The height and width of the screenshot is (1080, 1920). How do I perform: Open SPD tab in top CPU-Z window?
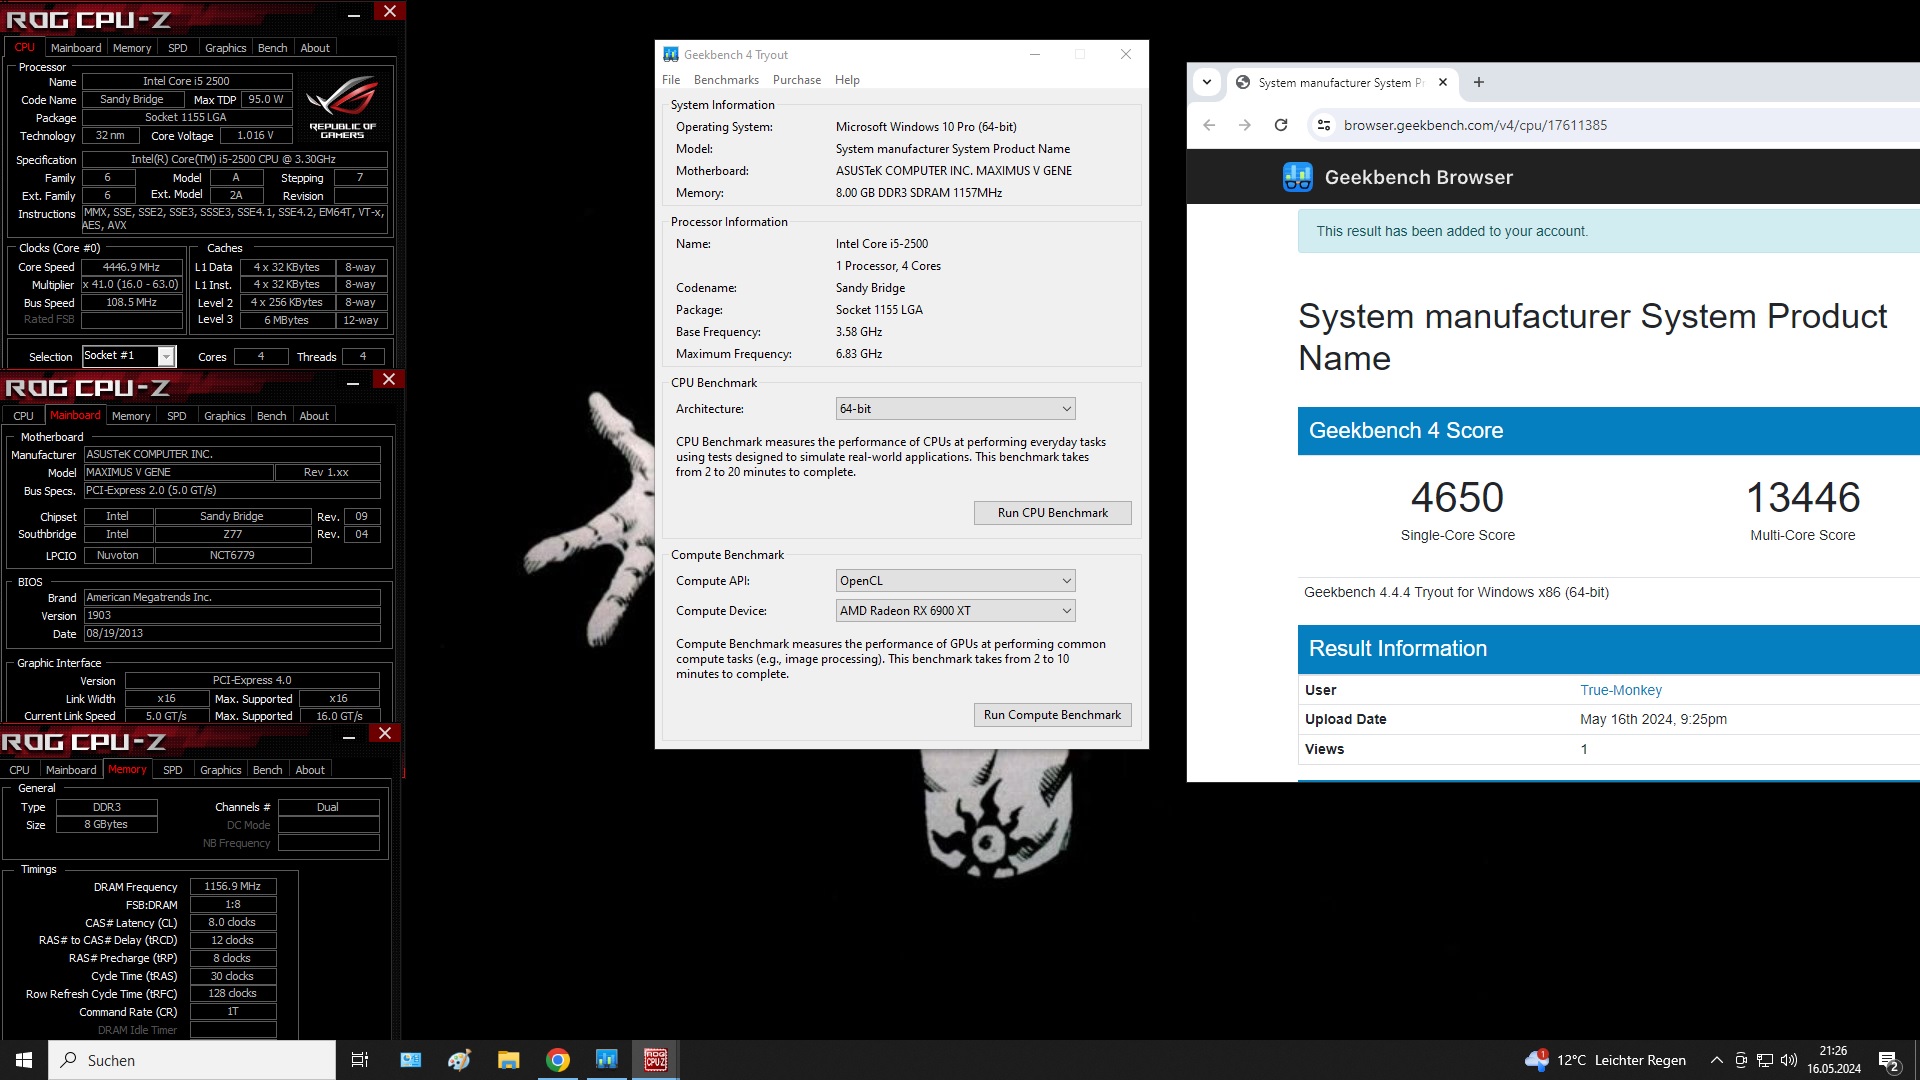tap(178, 48)
